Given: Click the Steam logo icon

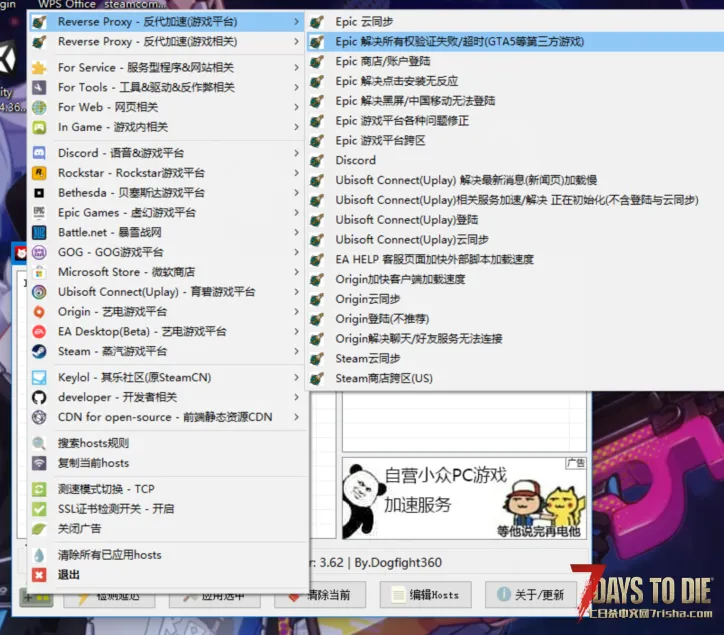Looking at the screenshot, I should [x=39, y=351].
